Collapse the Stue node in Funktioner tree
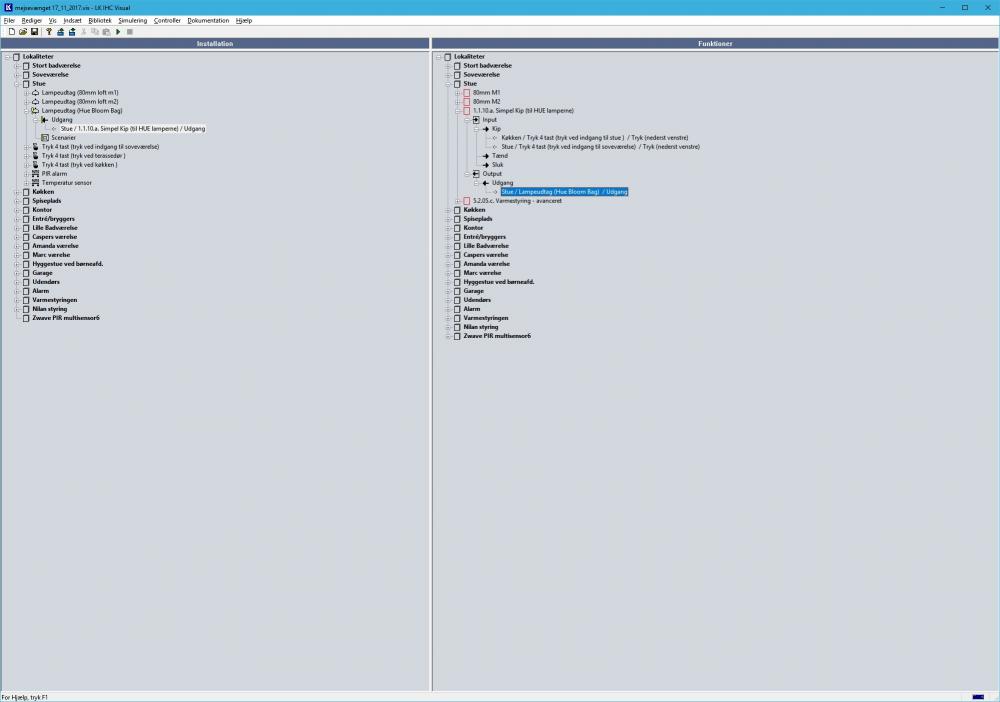Image resolution: width=1000 pixels, height=702 pixels. coord(447,84)
